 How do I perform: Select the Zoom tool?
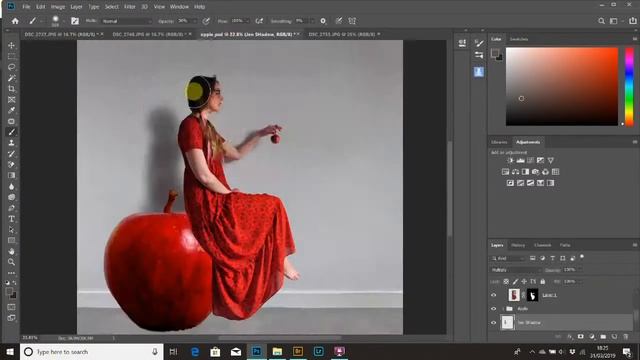(11, 262)
